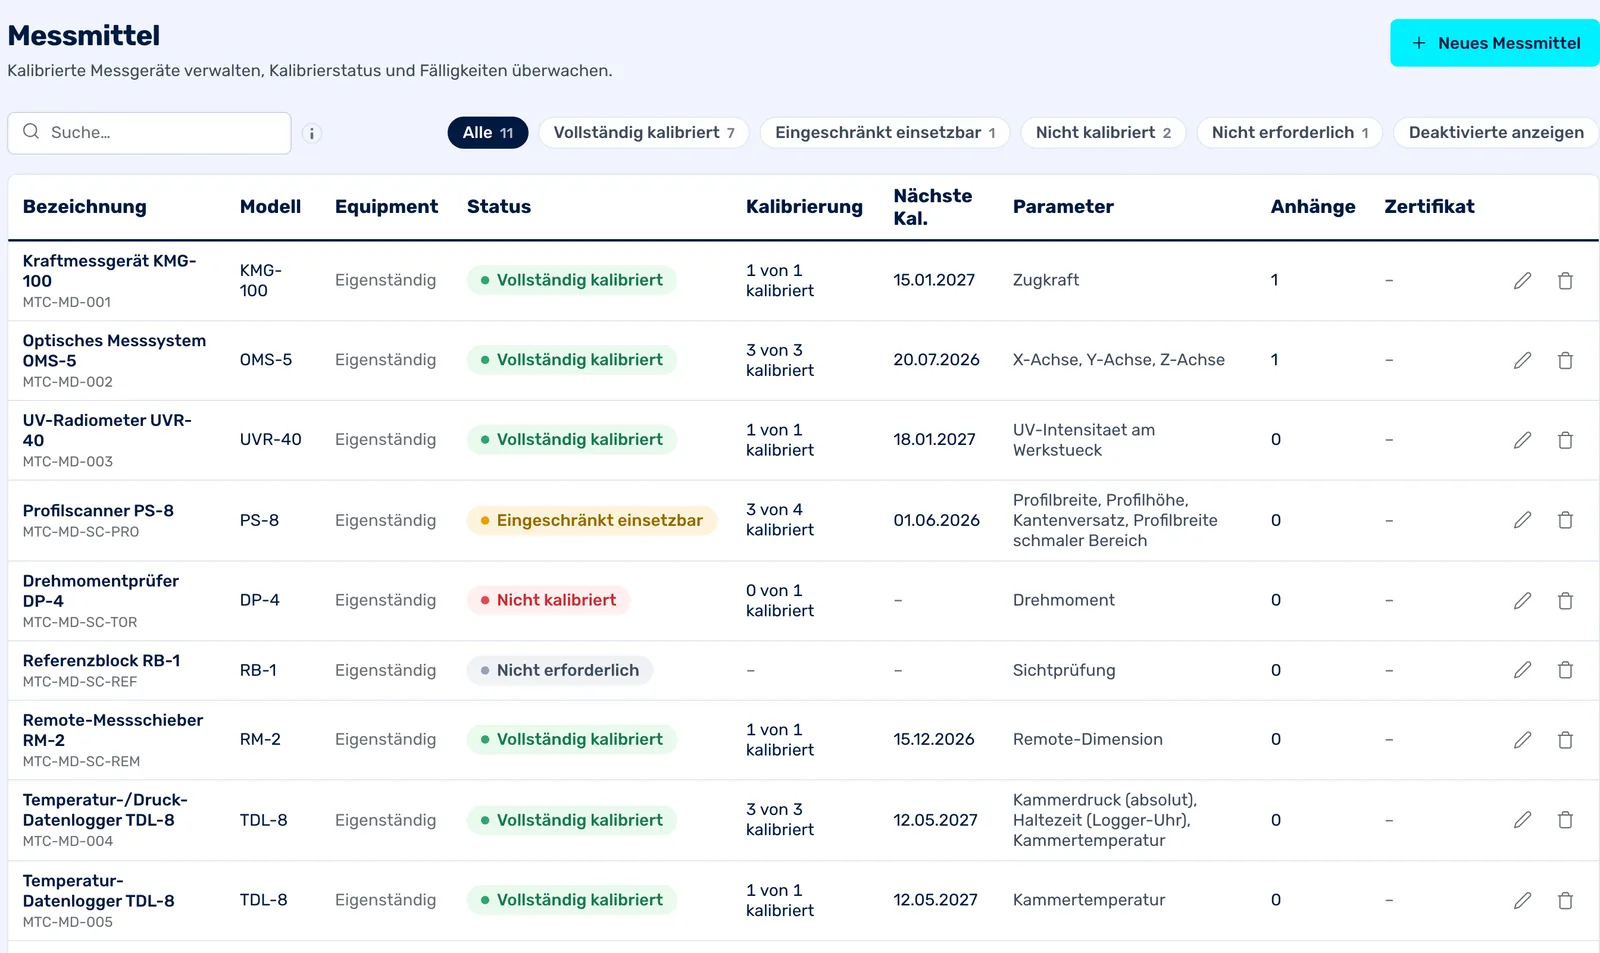Click the Nächste Kal. column header
The width and height of the screenshot is (1600, 953).
933,207
